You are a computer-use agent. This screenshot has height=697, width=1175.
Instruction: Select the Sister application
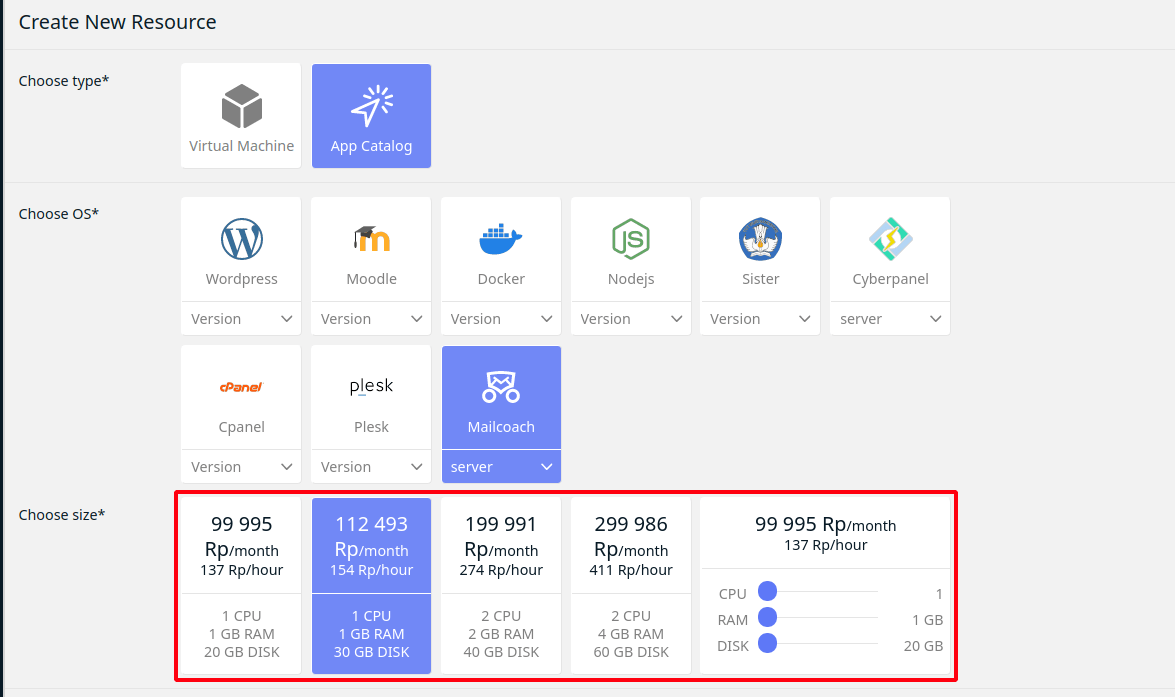pyautogui.click(x=760, y=248)
